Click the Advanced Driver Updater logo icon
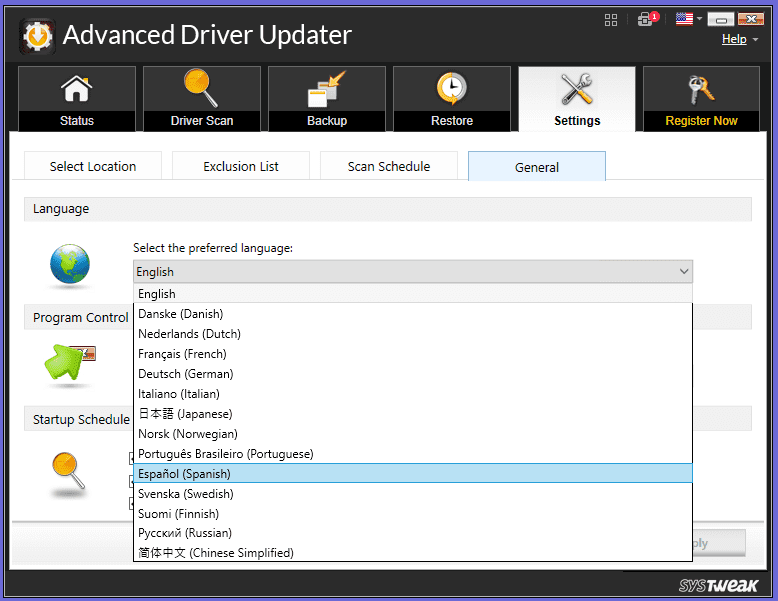 pos(37,36)
